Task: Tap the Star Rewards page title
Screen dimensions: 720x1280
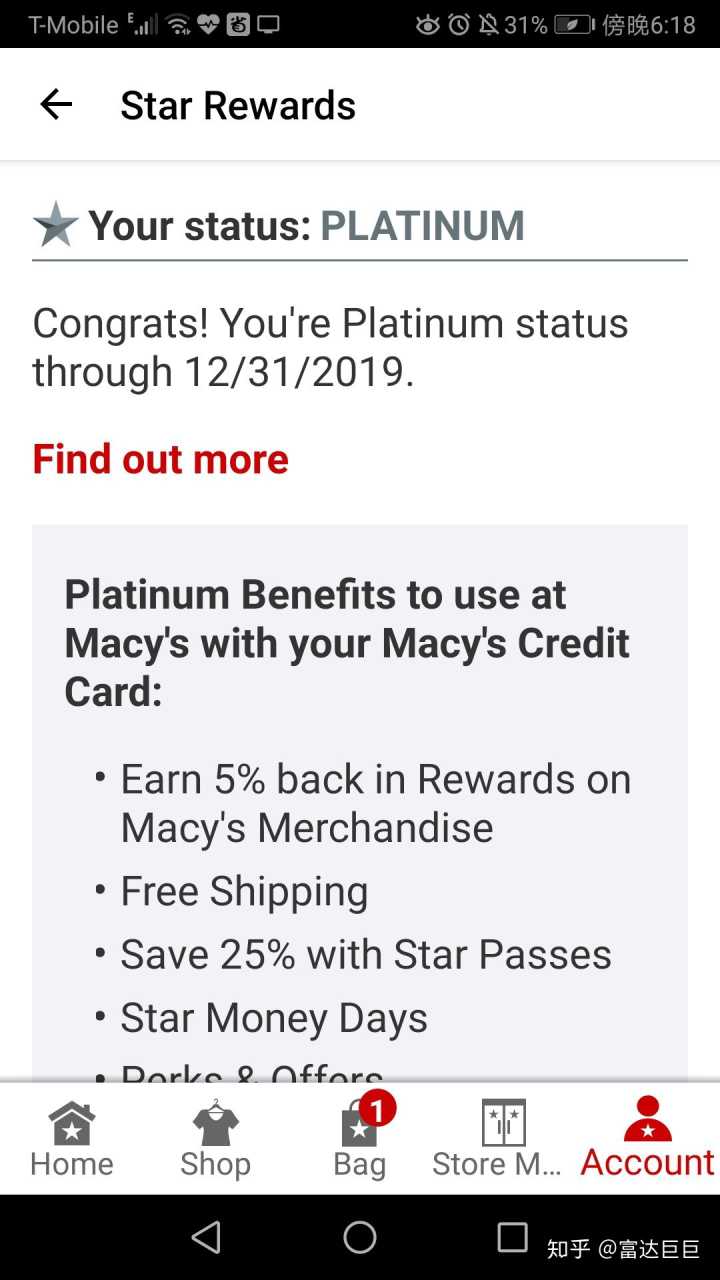Action: pos(238,106)
